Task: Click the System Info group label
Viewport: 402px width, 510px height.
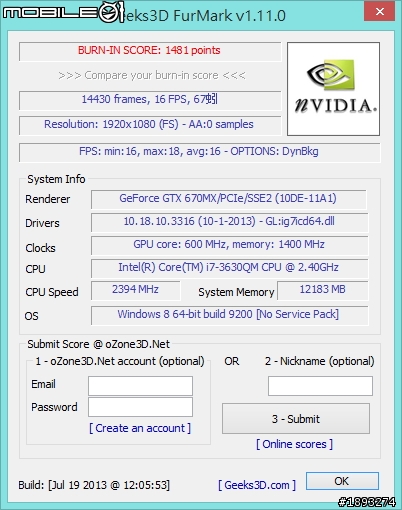Action: [56, 179]
